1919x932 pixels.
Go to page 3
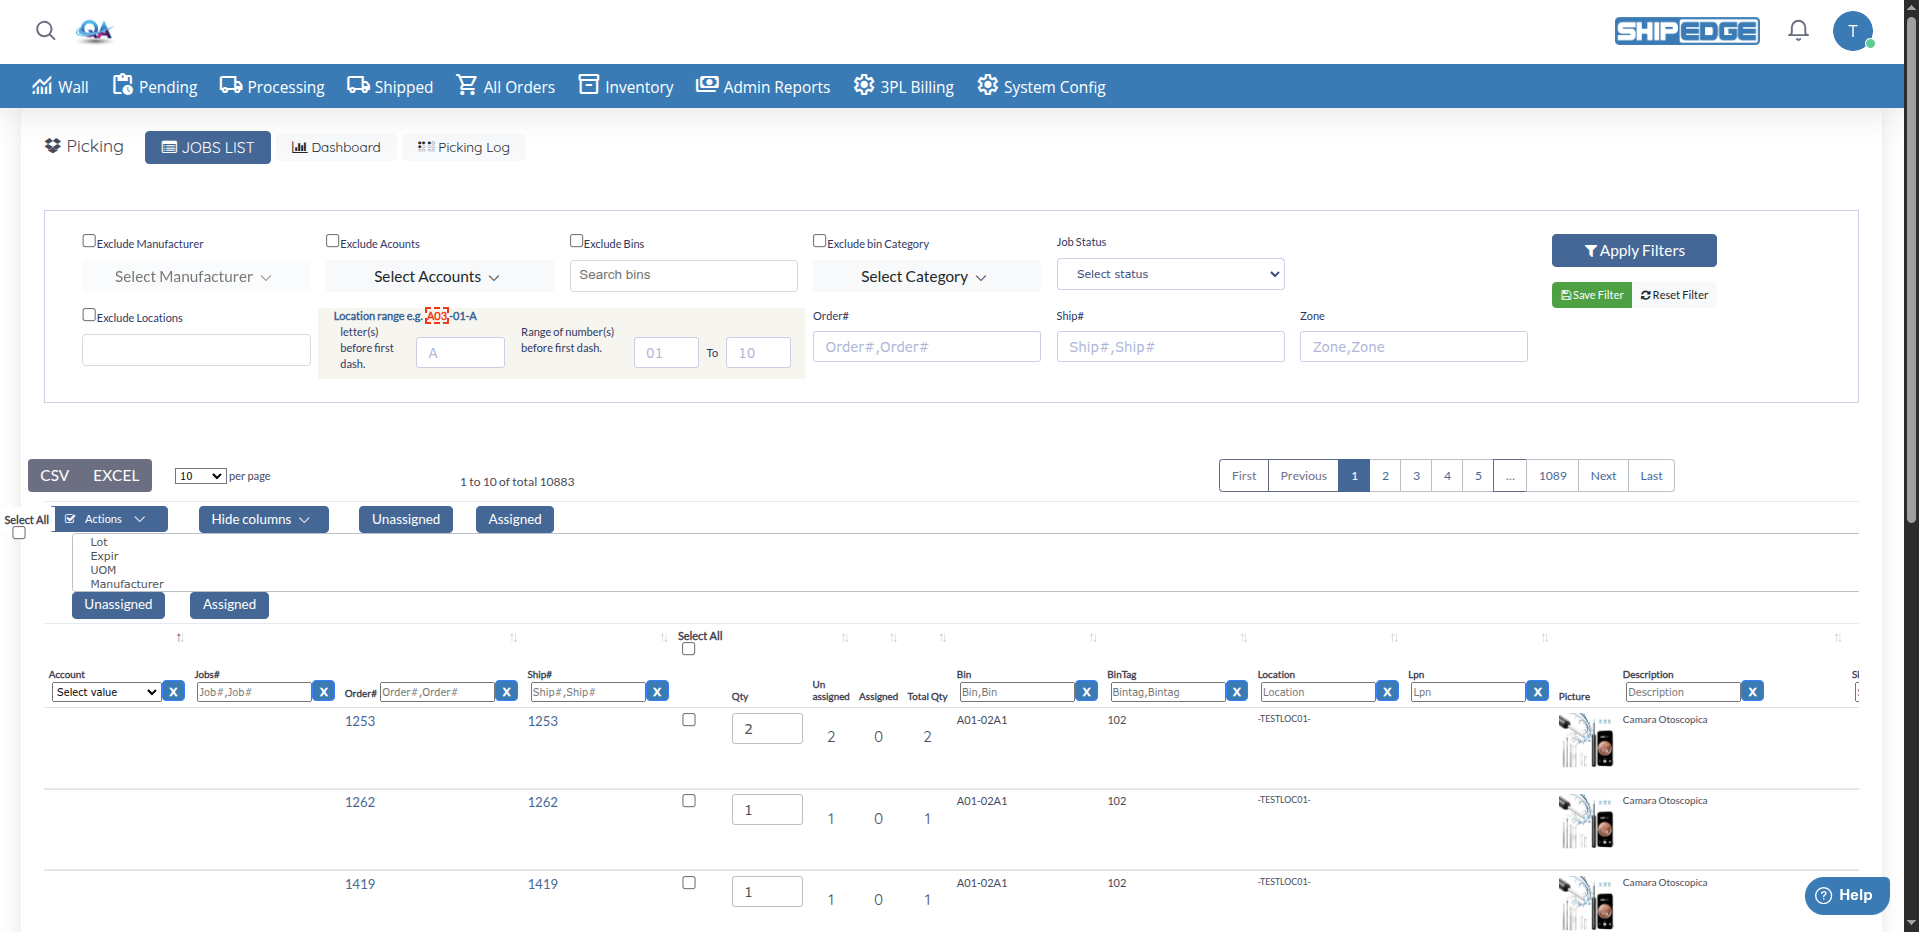tap(1416, 476)
